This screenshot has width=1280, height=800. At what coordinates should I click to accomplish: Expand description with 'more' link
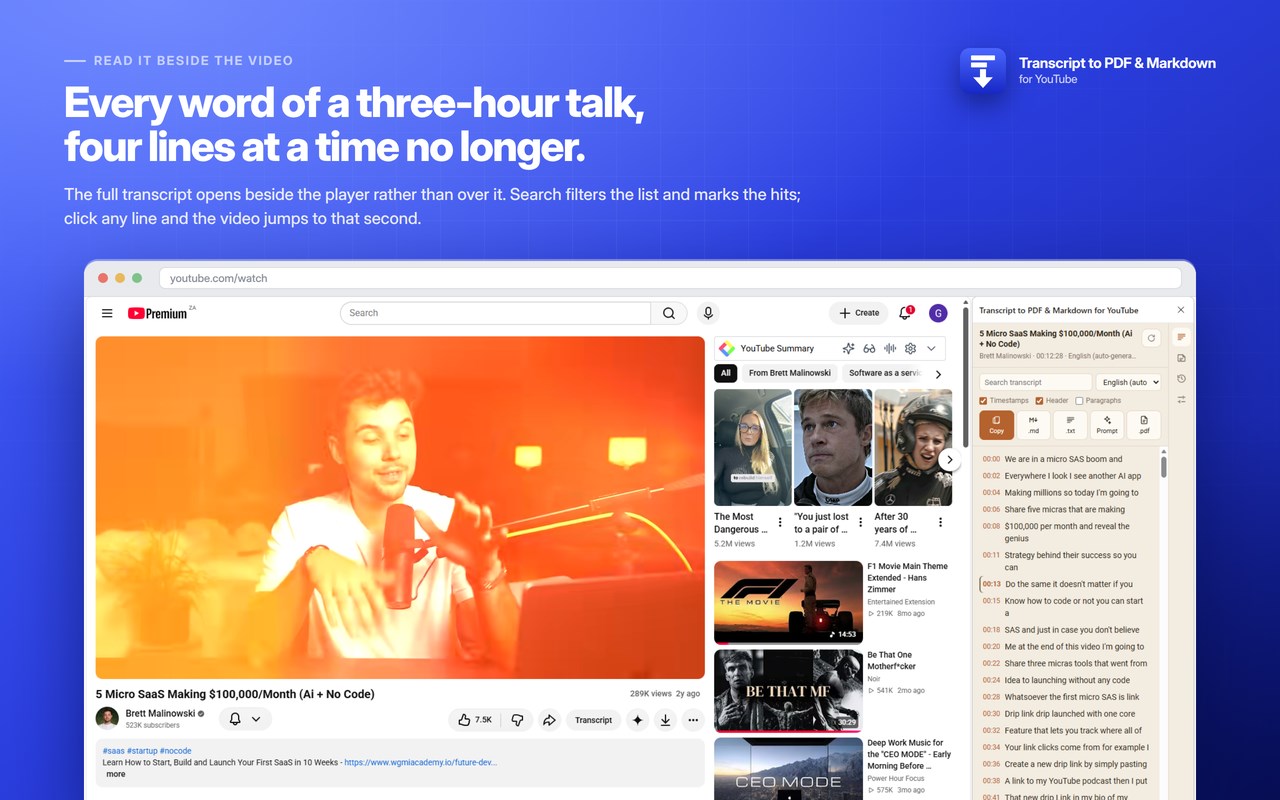tap(116, 774)
